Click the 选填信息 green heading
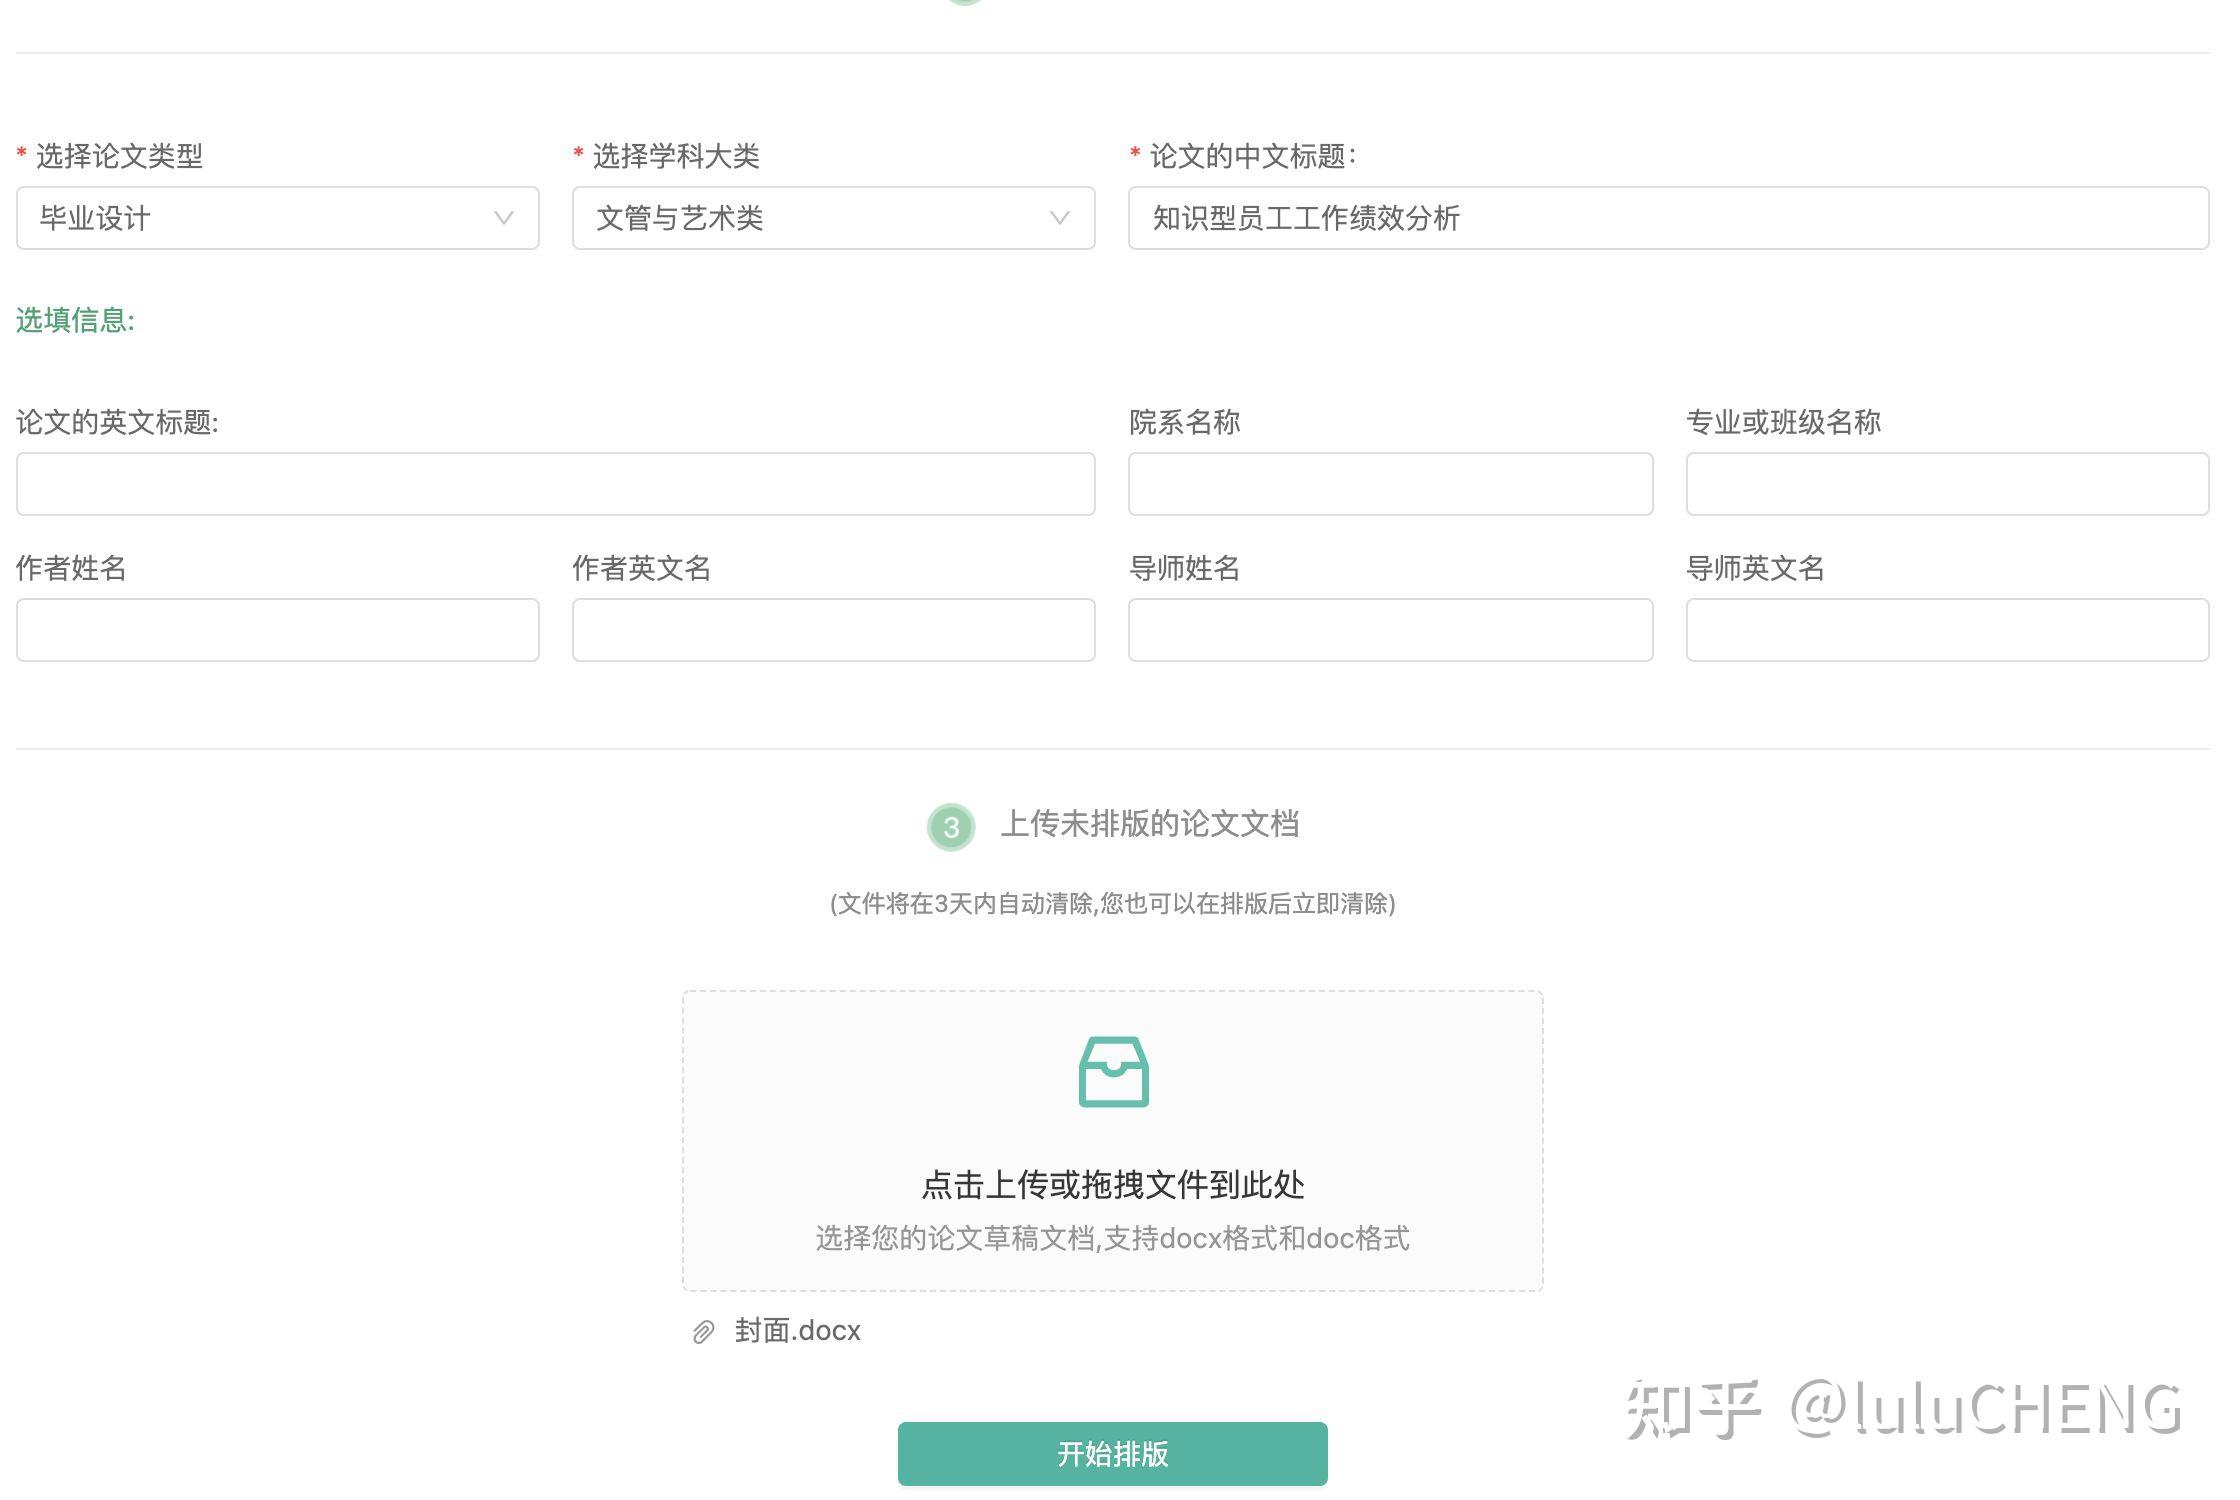 75,320
